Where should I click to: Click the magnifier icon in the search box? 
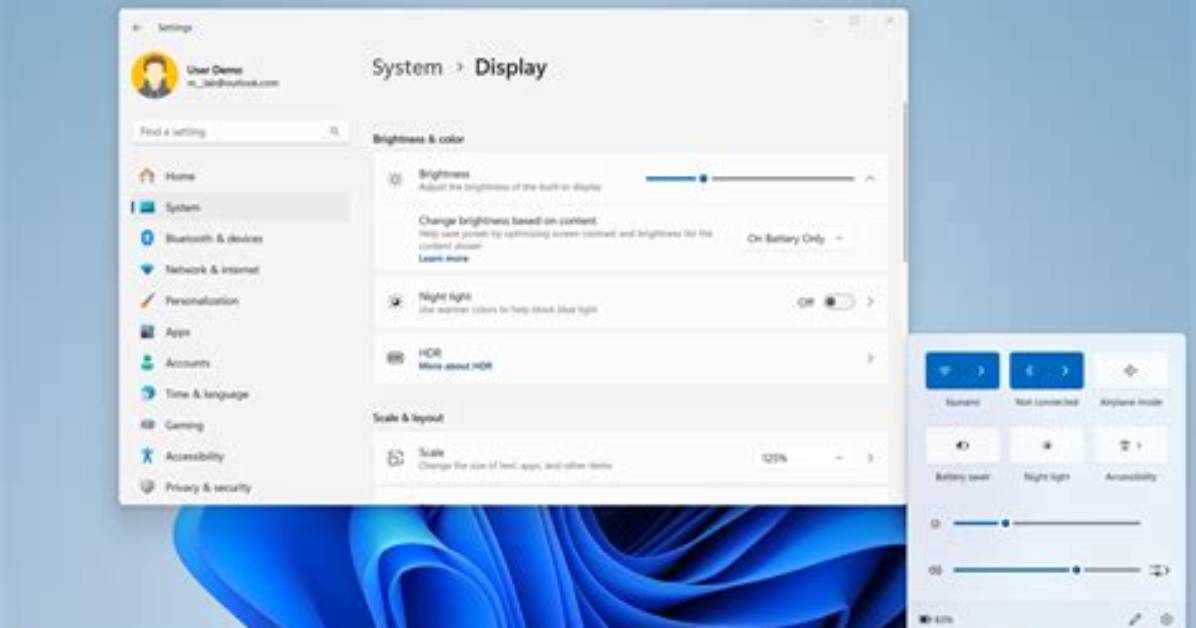point(334,131)
